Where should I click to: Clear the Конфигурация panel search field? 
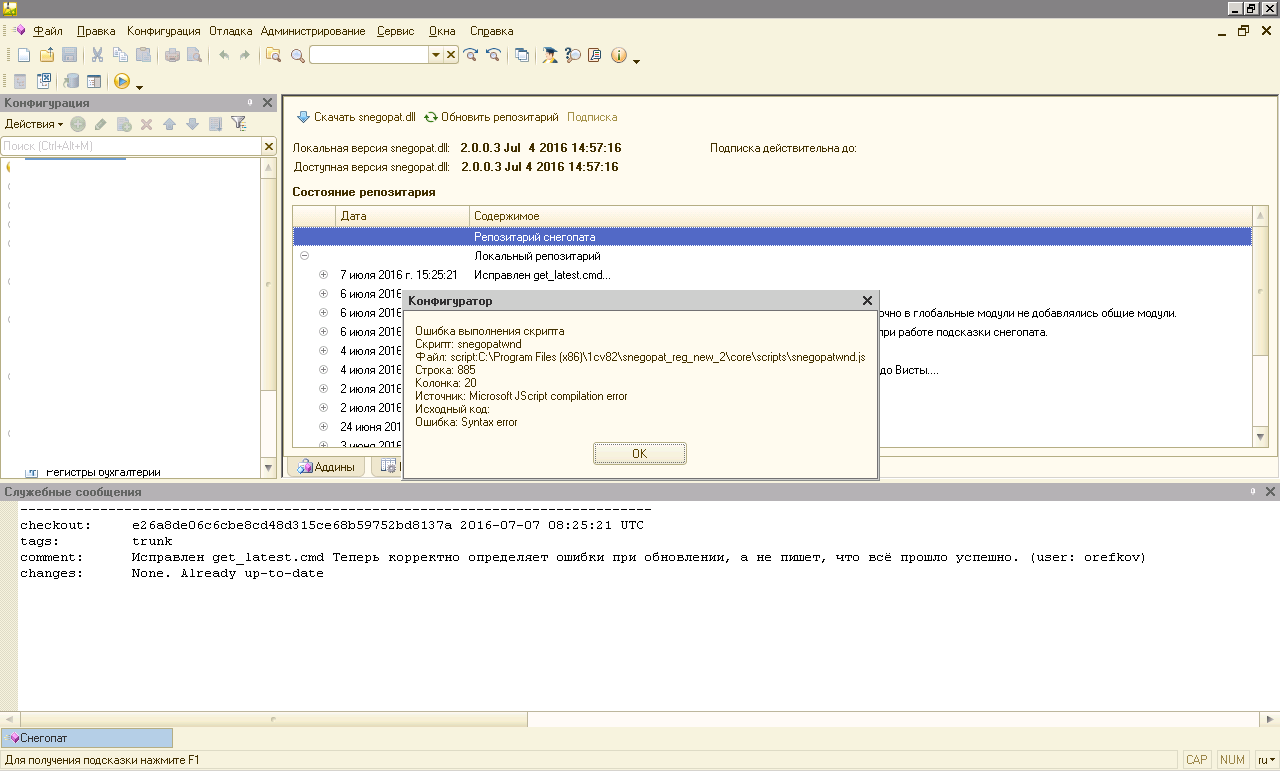tap(268, 147)
